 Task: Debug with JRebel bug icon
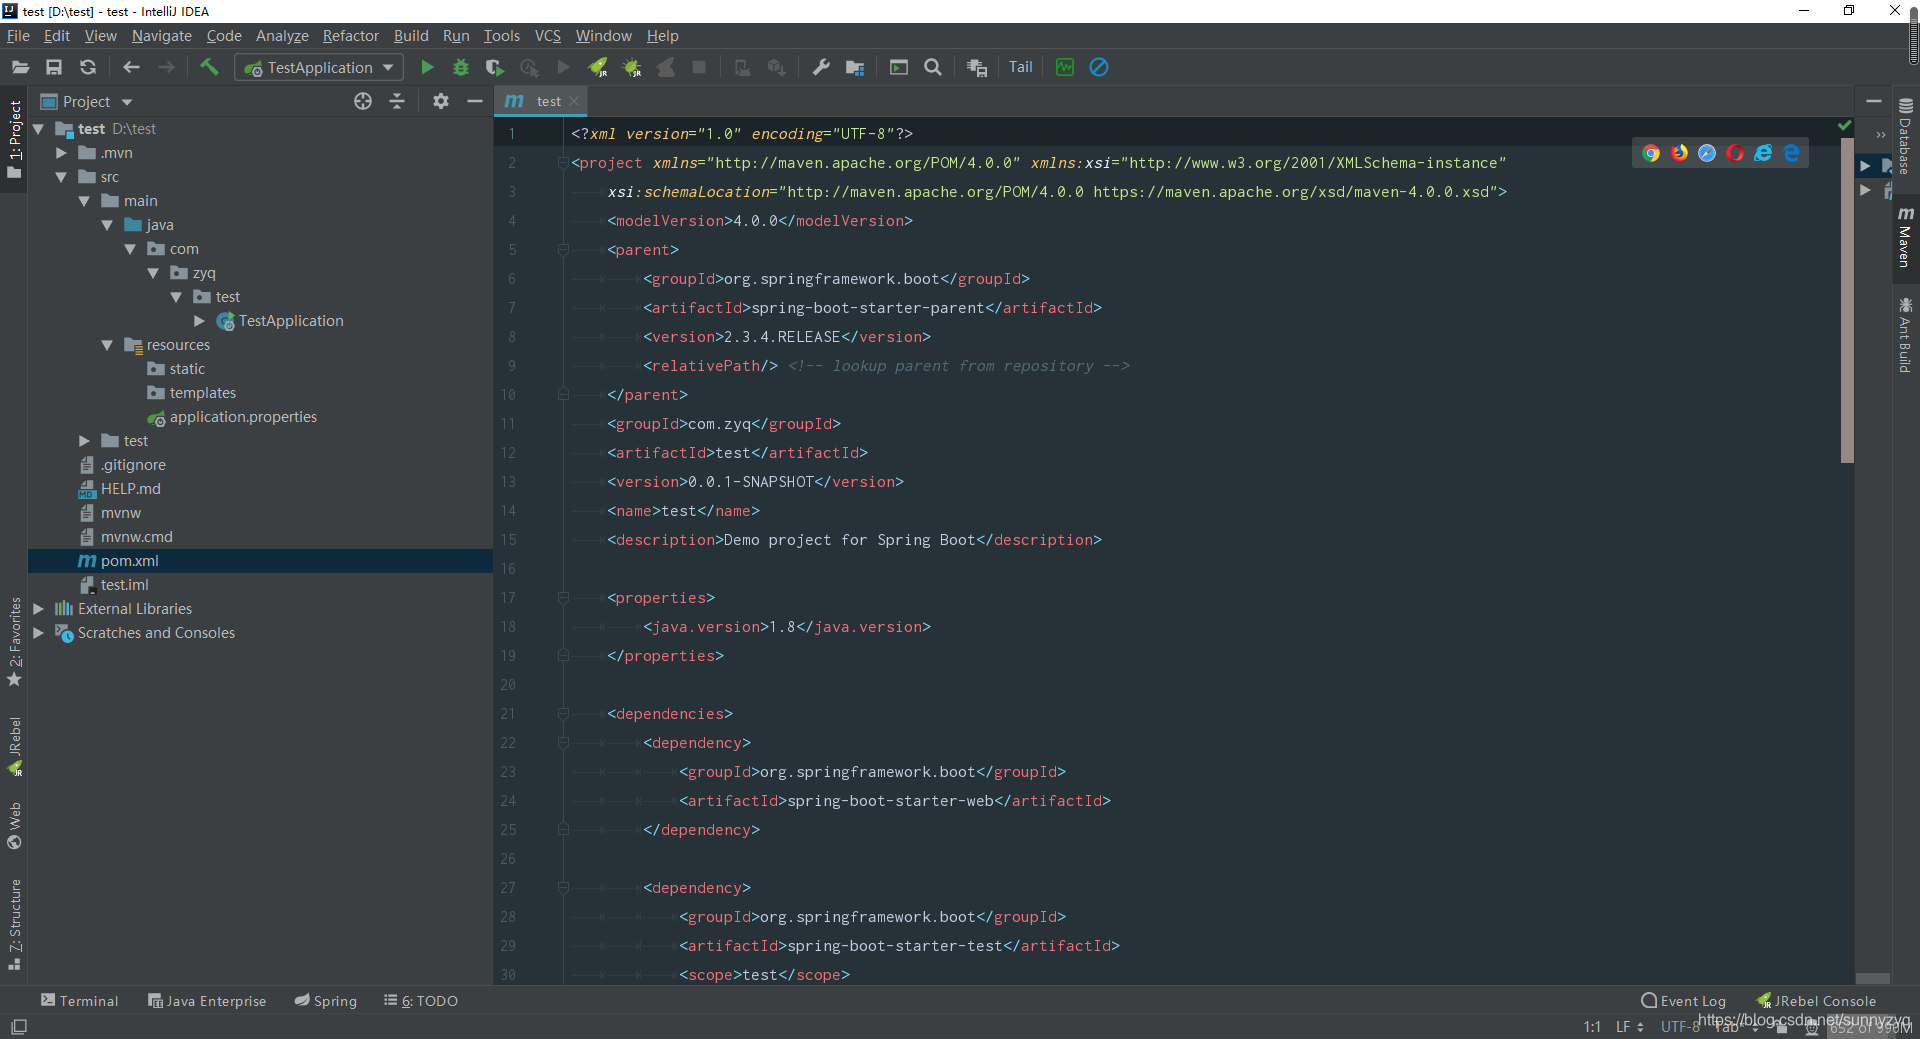(632, 67)
